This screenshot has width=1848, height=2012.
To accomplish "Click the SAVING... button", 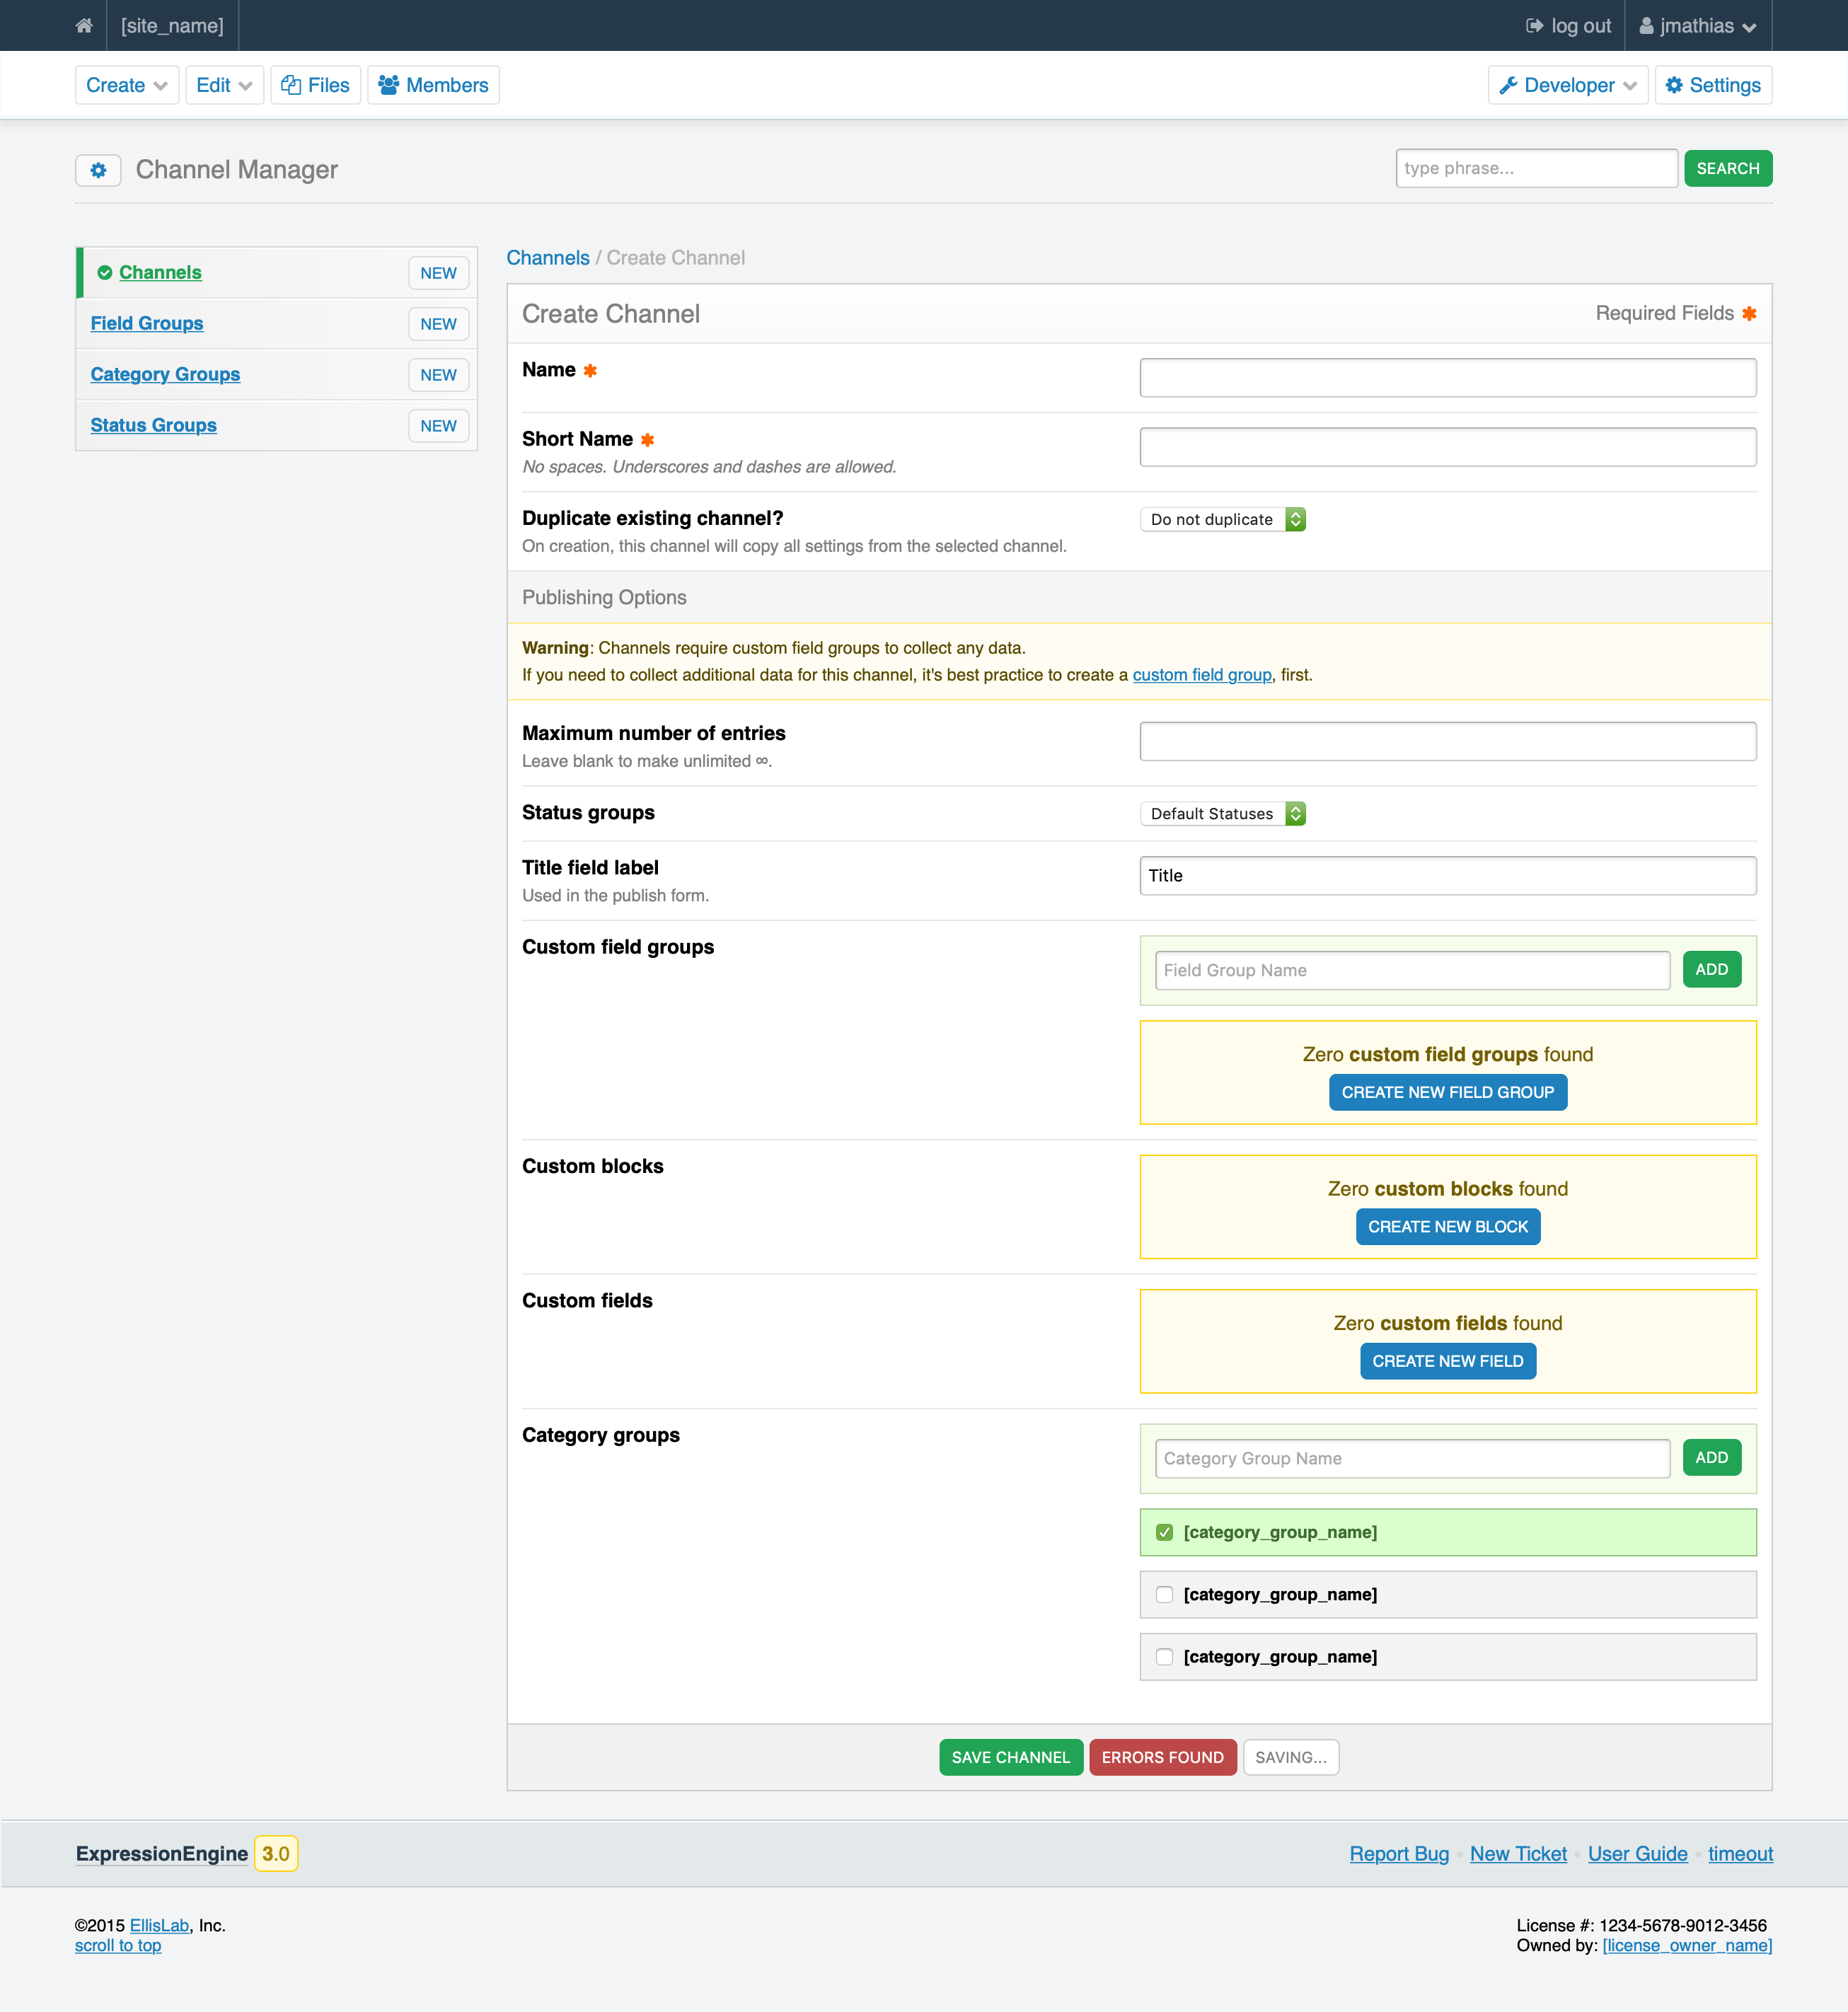I will pos(1290,1757).
